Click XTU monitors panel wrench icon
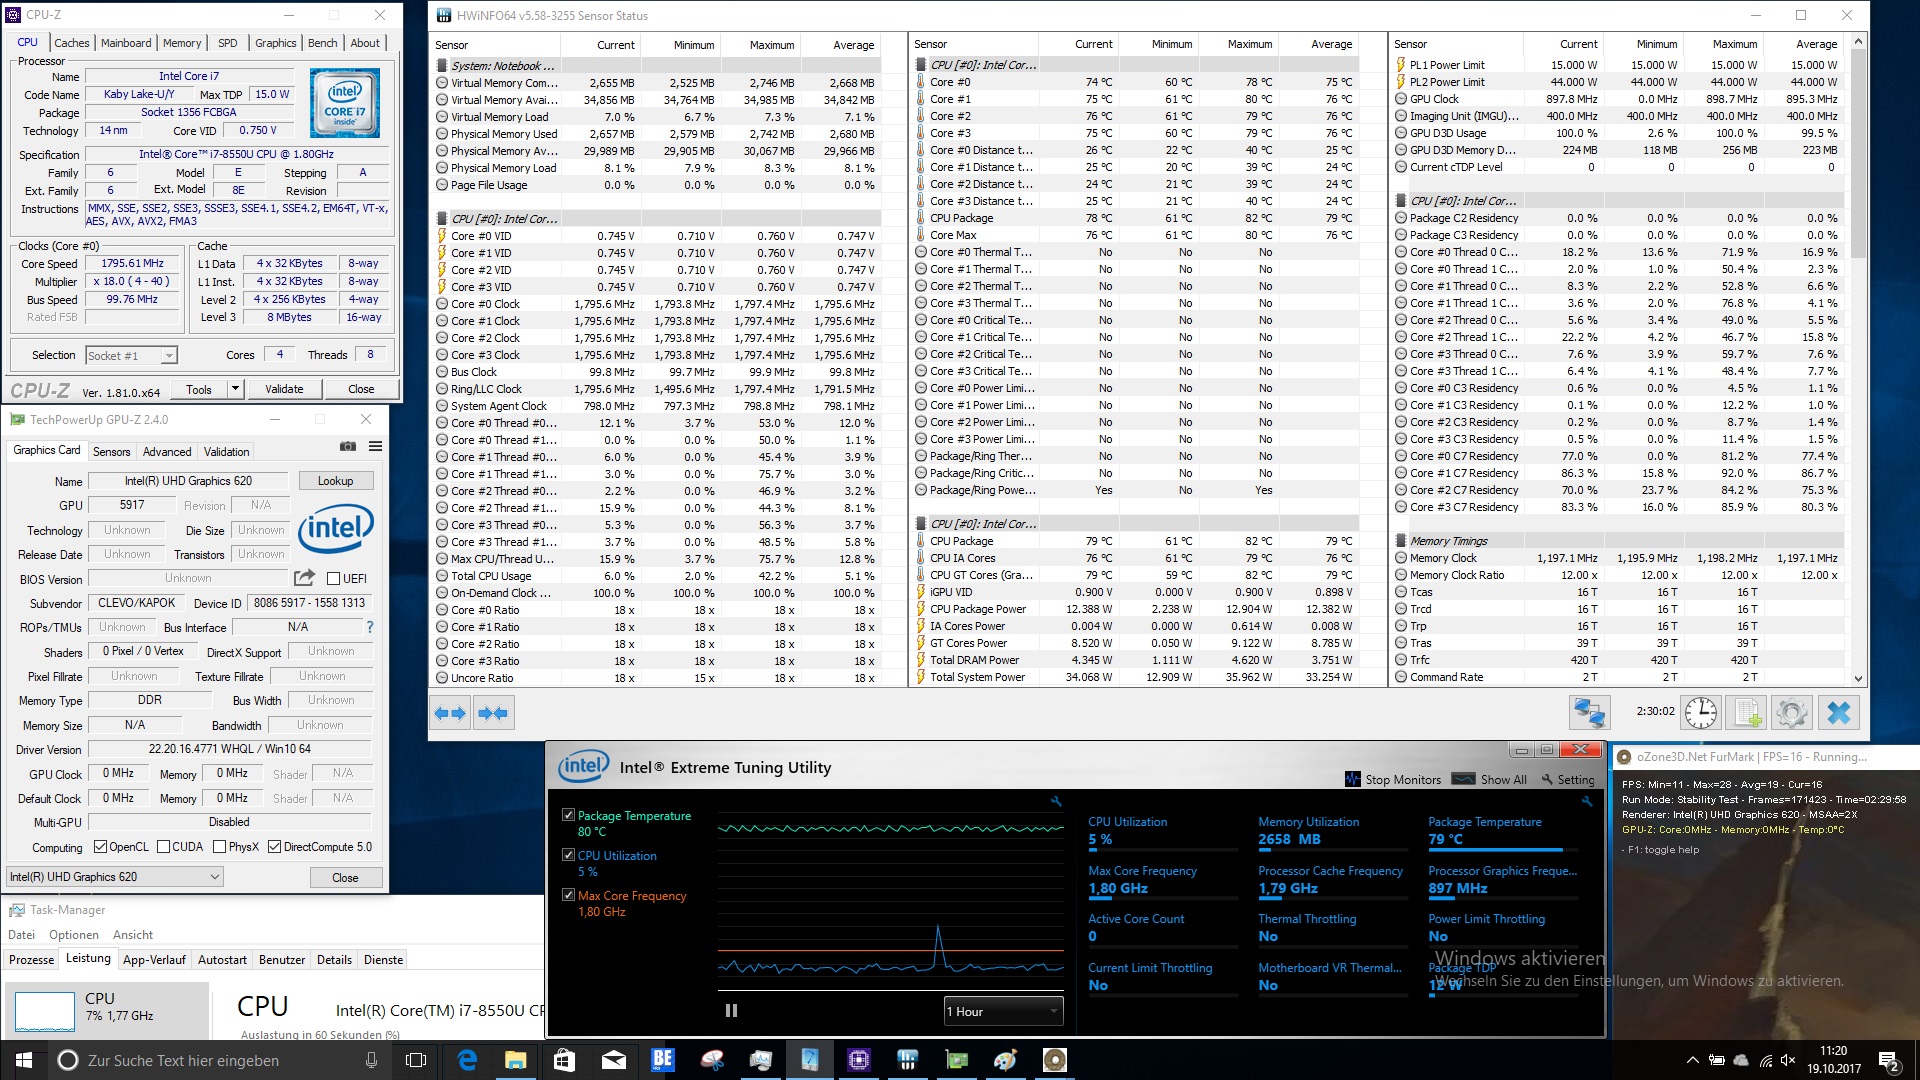Image resolution: width=1920 pixels, height=1080 pixels. [x=1586, y=801]
